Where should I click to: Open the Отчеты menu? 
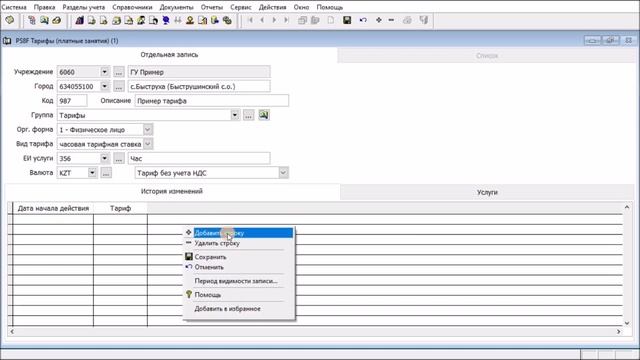coord(212,7)
